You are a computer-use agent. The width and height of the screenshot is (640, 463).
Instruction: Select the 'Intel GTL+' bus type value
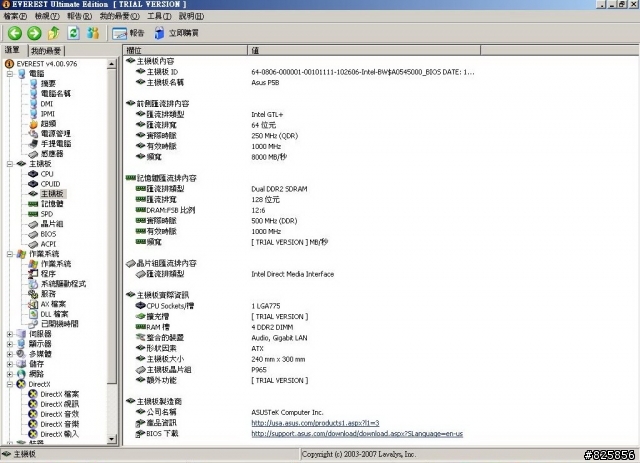pyautogui.click(x=267, y=114)
